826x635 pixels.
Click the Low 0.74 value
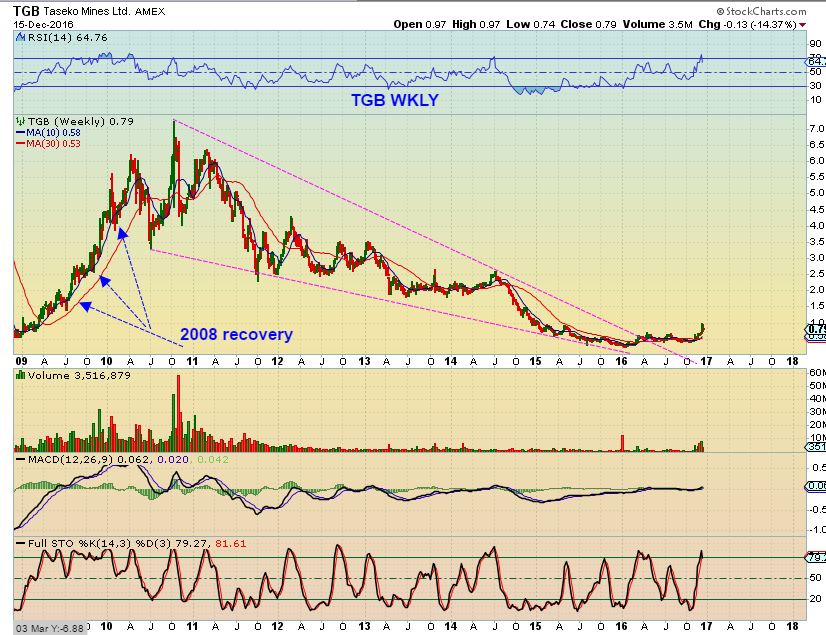[x=530, y=24]
